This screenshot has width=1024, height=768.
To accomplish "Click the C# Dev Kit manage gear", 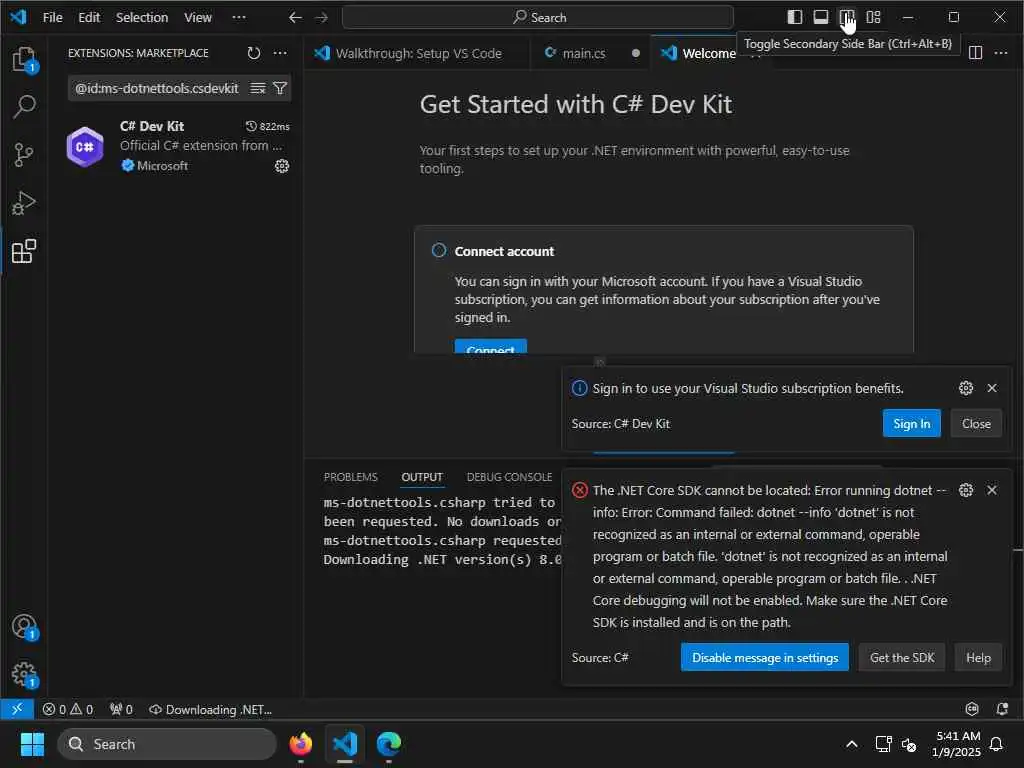I will [x=281, y=166].
